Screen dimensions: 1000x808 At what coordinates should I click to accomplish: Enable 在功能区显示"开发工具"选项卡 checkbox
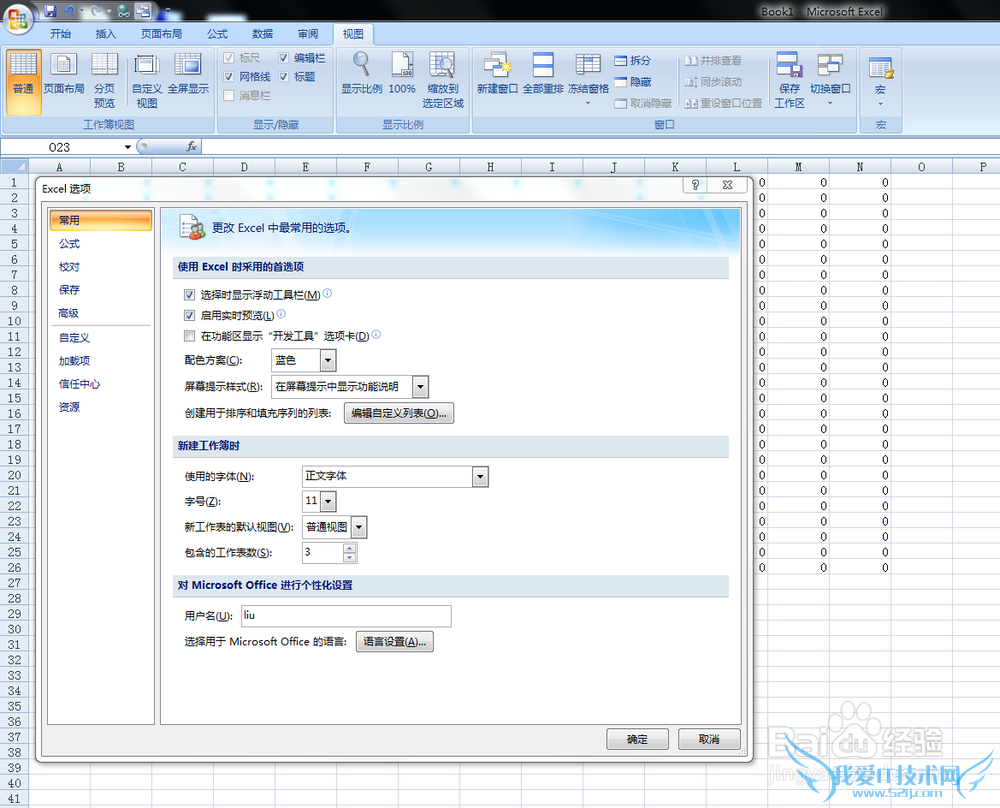(x=190, y=336)
